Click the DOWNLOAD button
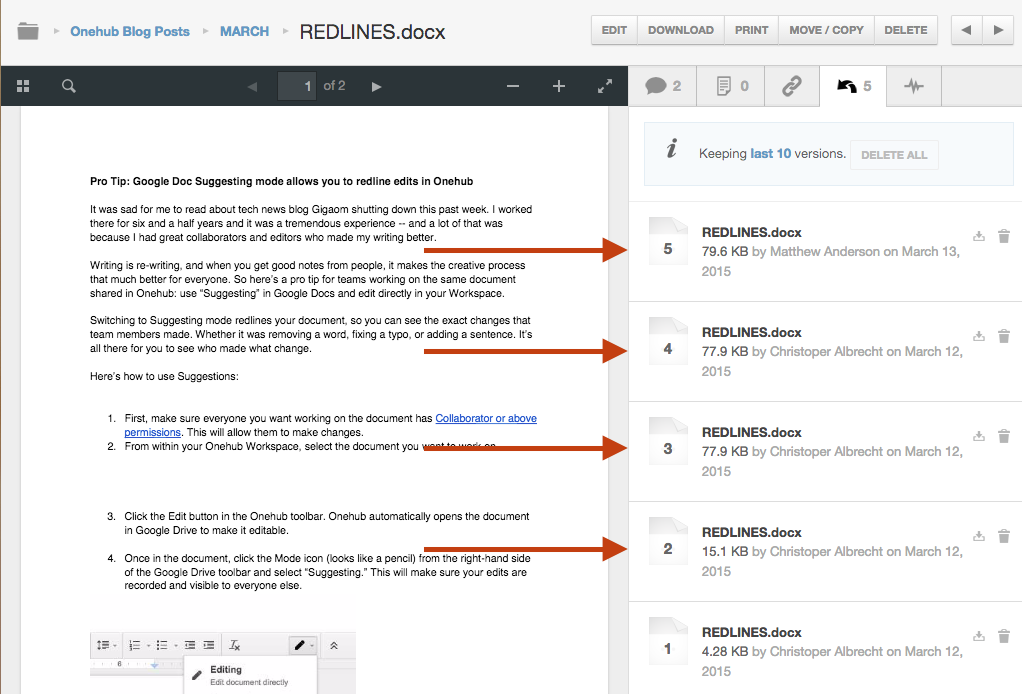Screen dimensions: 1022x694 680,30
